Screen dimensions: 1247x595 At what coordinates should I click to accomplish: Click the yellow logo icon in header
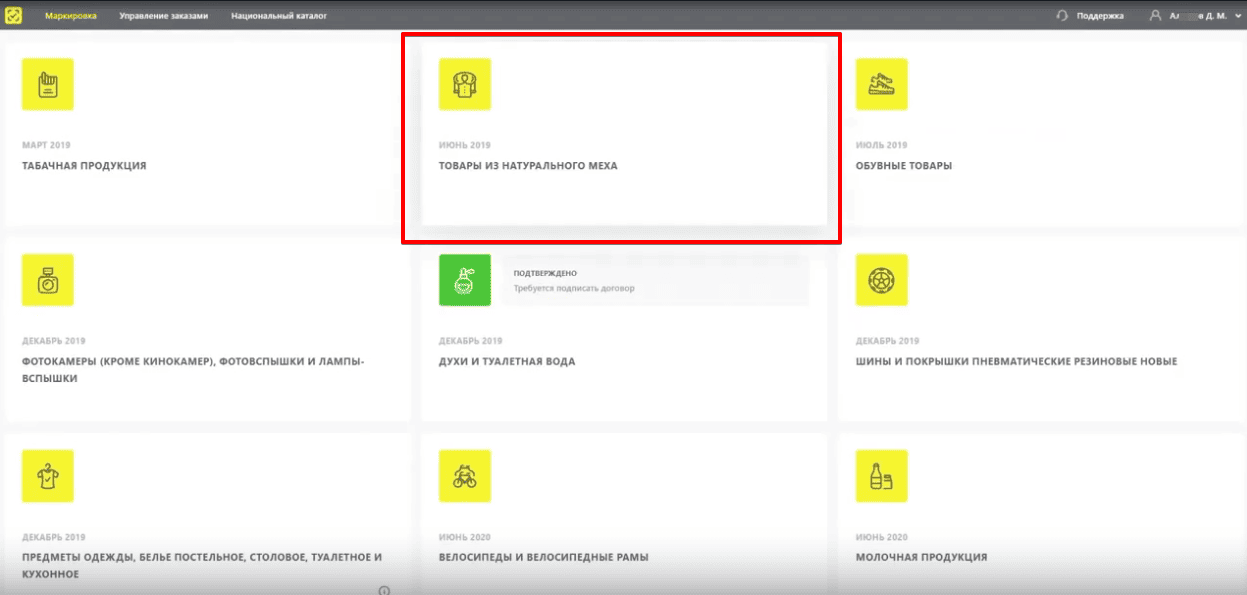coord(15,15)
